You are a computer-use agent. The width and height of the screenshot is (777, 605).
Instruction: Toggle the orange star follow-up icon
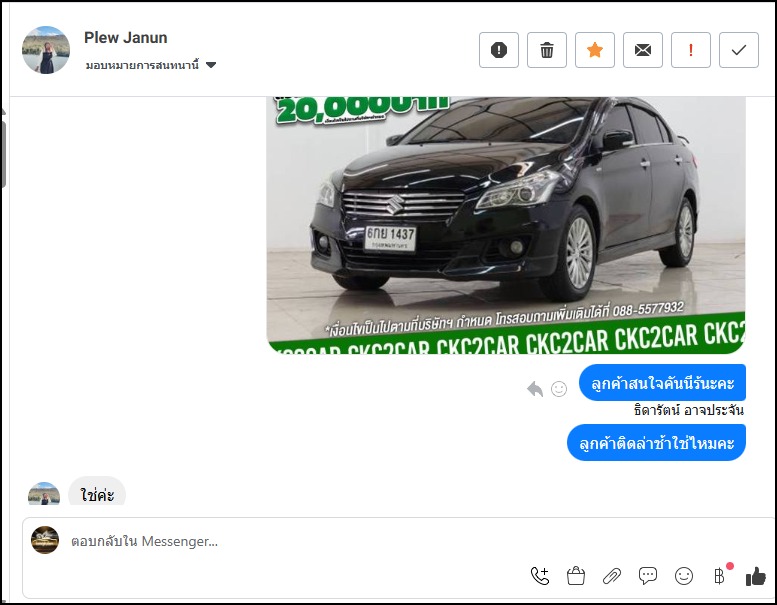[x=595, y=50]
